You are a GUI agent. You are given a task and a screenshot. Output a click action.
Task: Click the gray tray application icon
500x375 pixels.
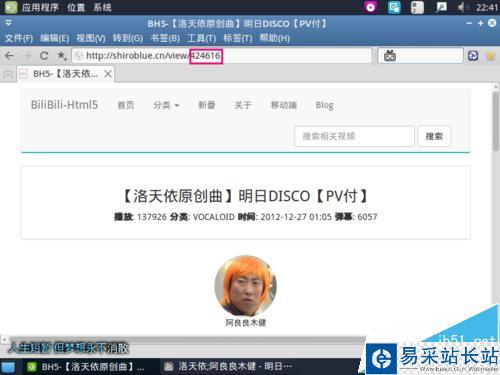(x=417, y=7)
